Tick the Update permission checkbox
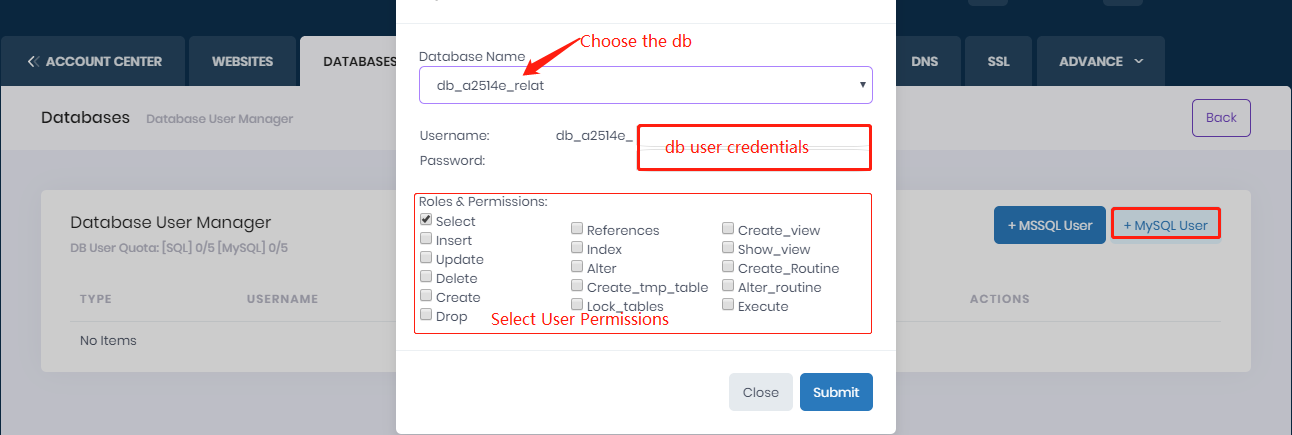Image resolution: width=1292 pixels, height=435 pixels. pos(427,259)
